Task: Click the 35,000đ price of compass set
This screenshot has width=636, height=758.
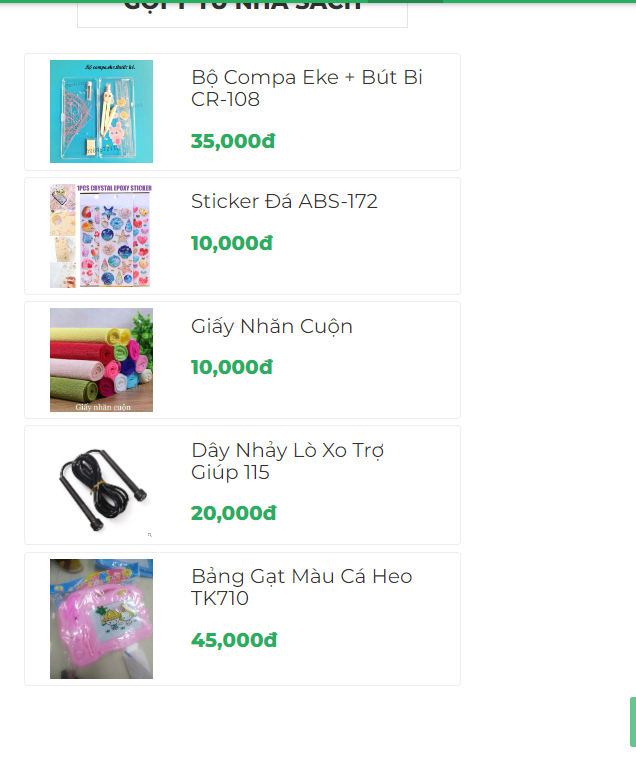Action: tap(233, 141)
